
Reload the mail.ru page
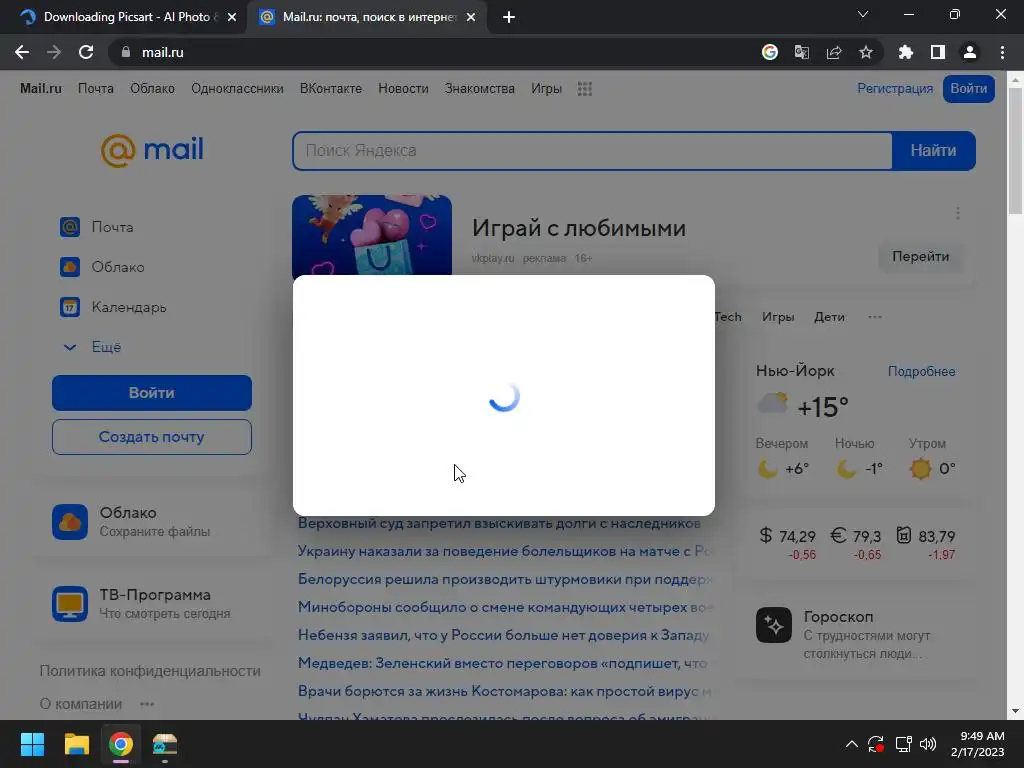click(86, 52)
